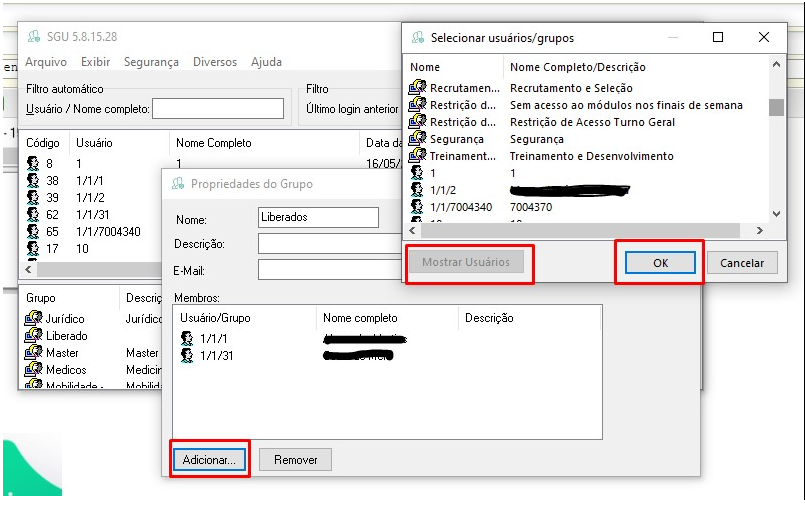Select member 1/1/31 user icon

click(187, 355)
